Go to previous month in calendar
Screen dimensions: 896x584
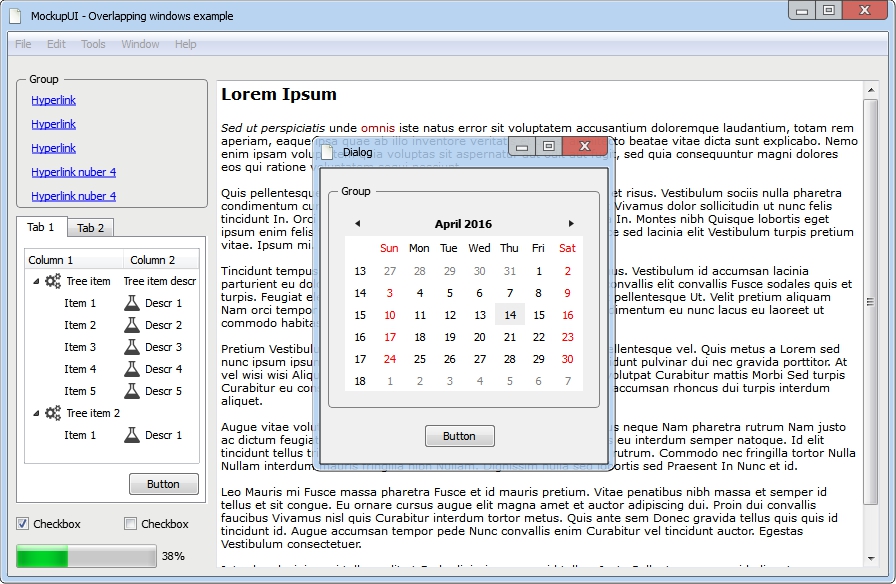[x=358, y=224]
